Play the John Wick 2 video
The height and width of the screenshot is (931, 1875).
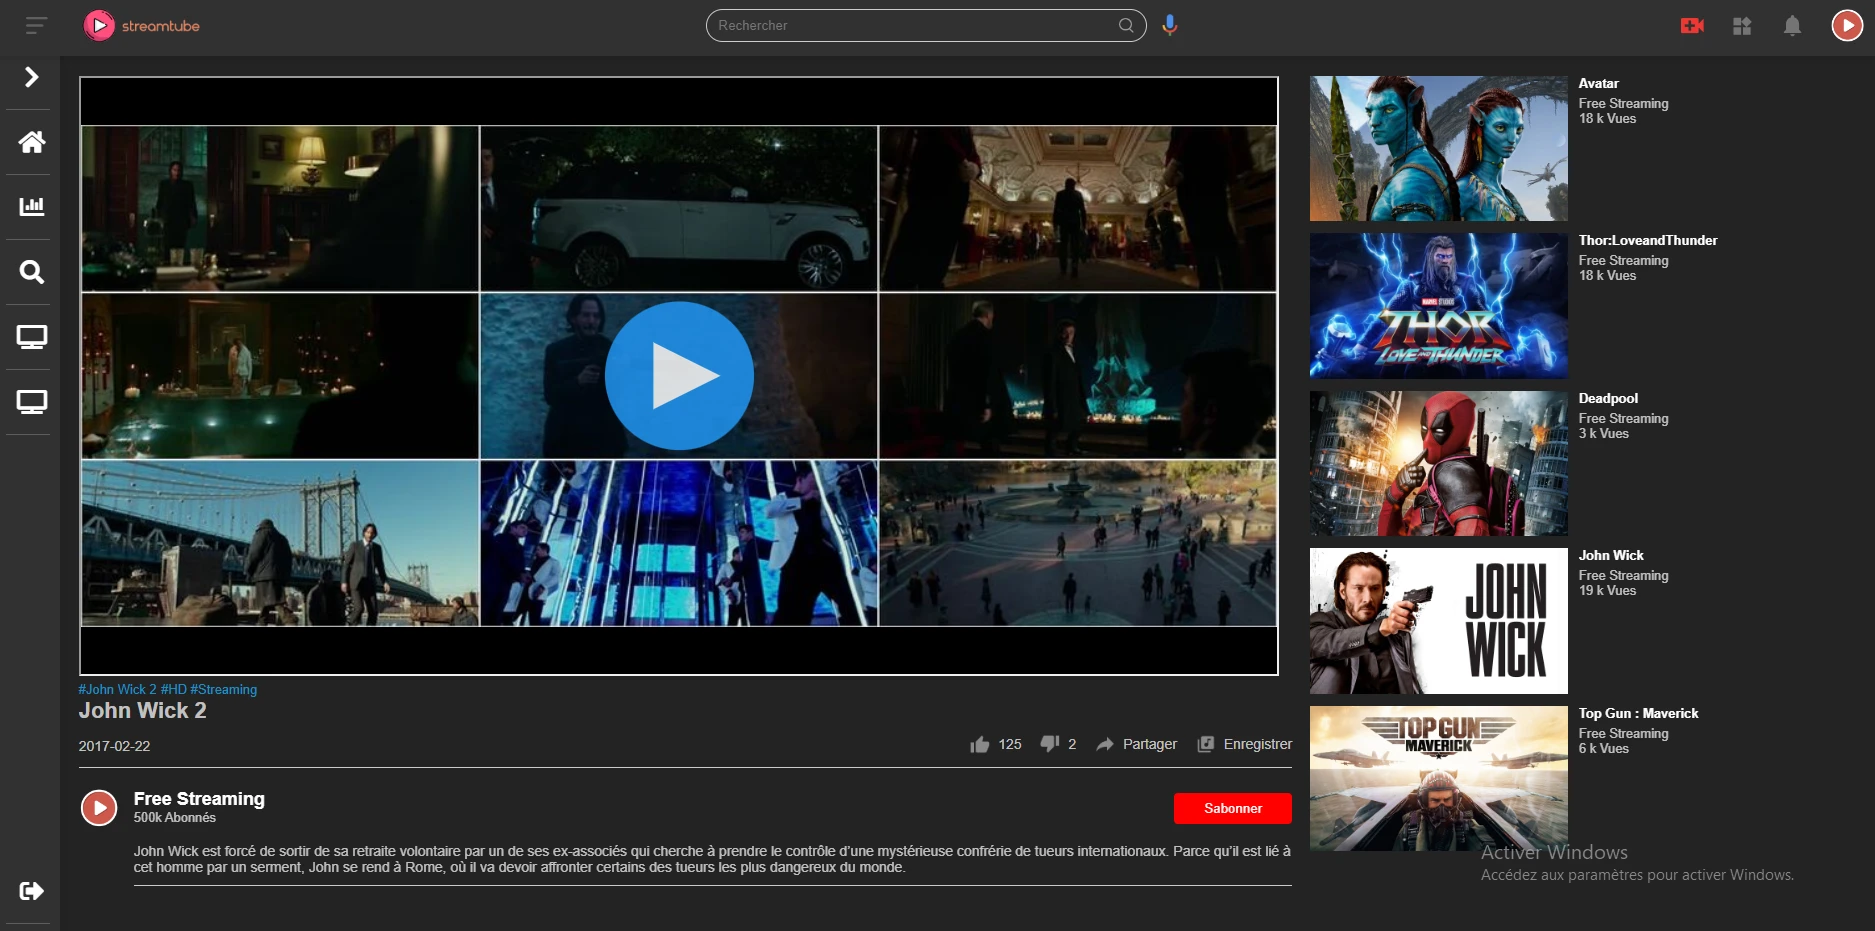tap(679, 376)
